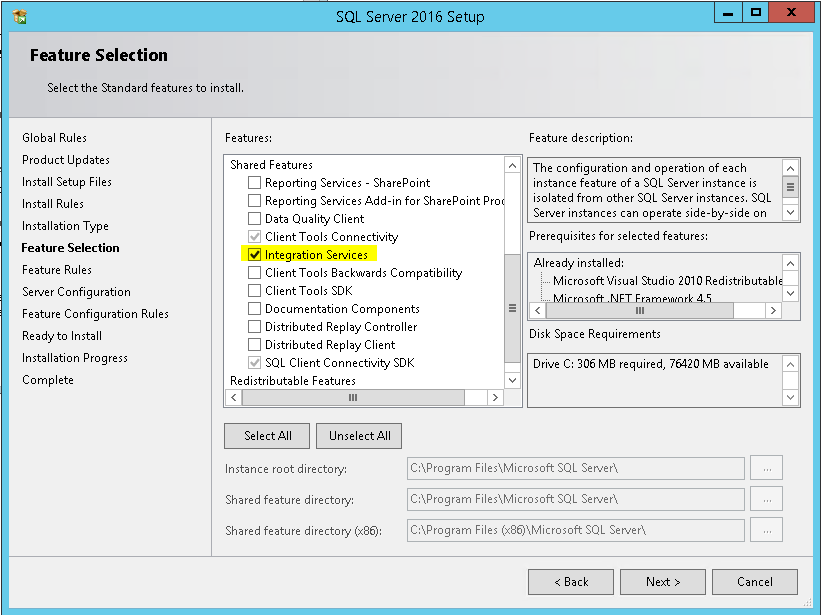Cancel the SQL Server setup
Screen dimensions: 821x615
755,582
